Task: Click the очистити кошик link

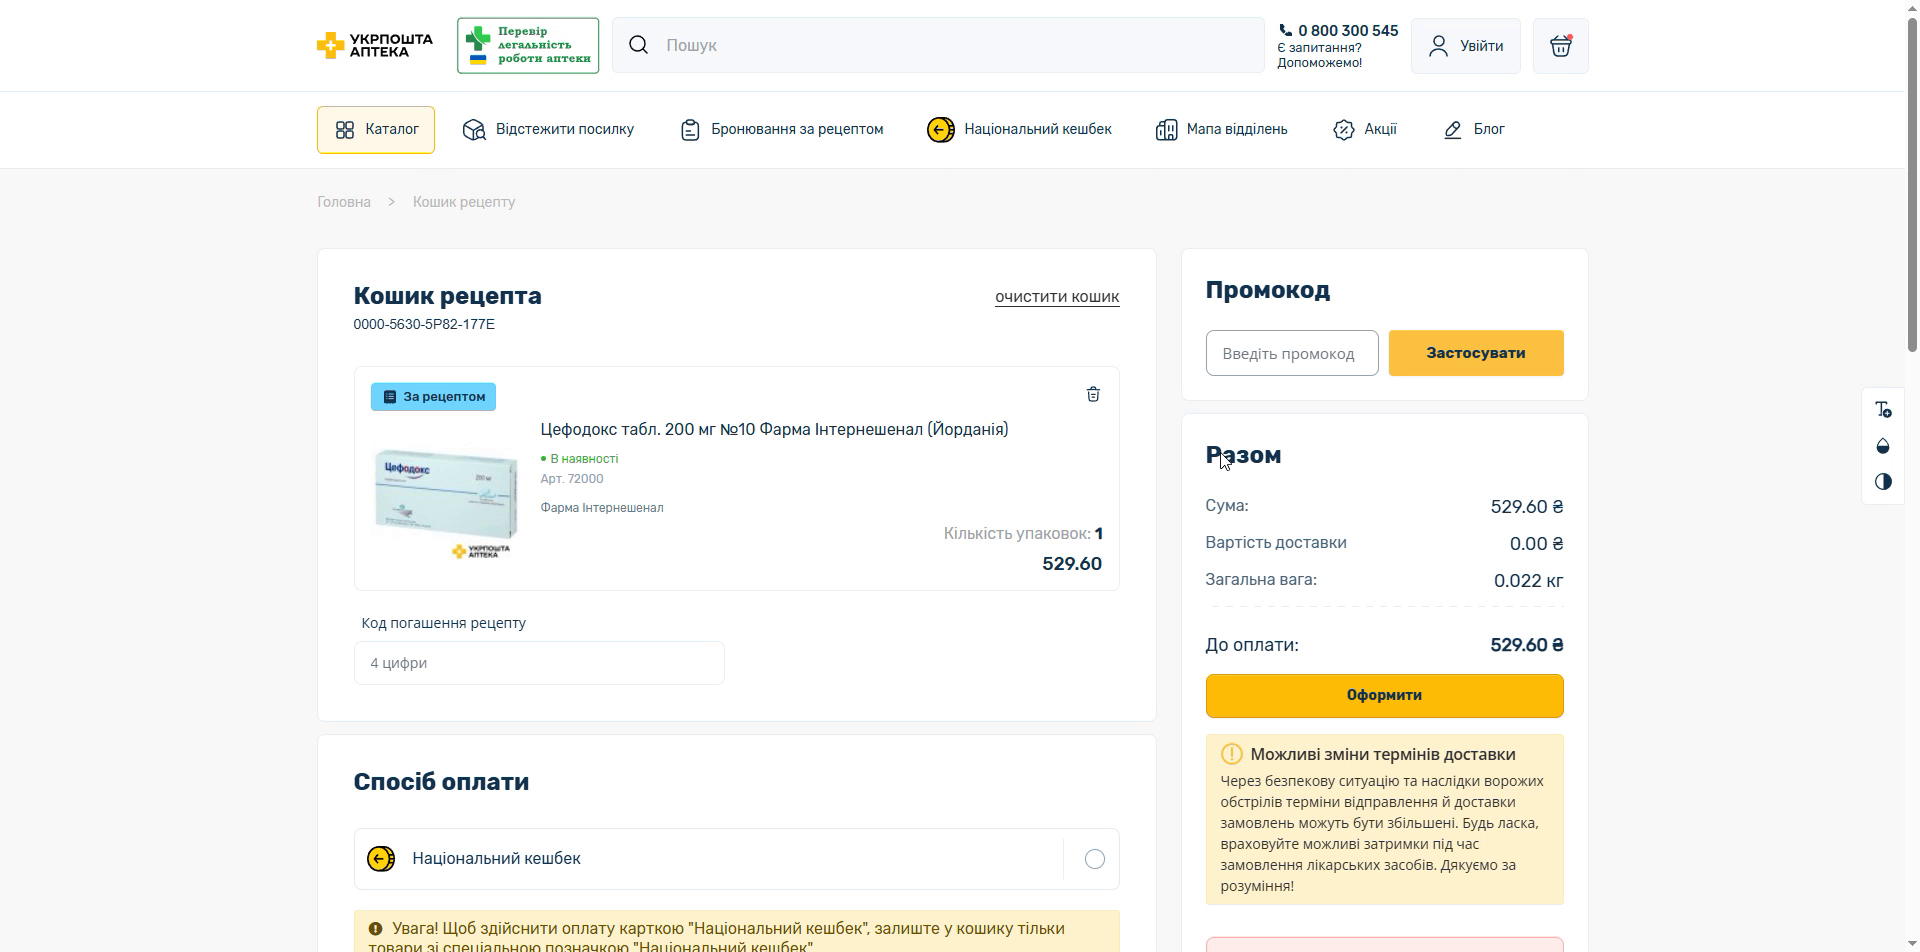Action: (1057, 297)
